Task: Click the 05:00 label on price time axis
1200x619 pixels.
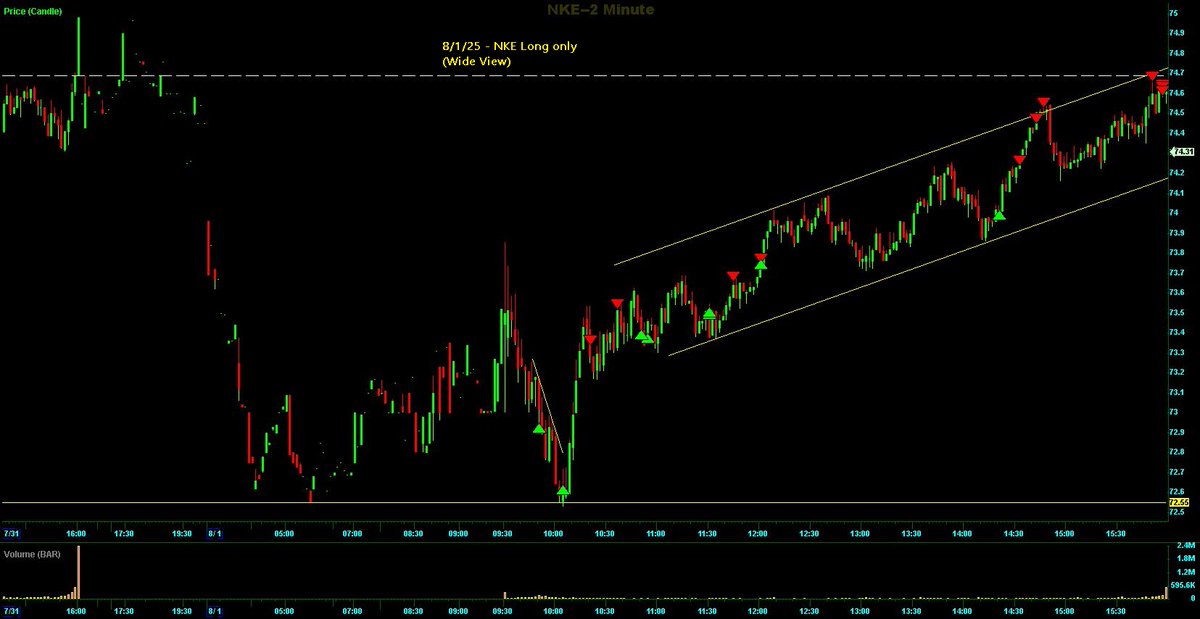Action: click(x=283, y=534)
